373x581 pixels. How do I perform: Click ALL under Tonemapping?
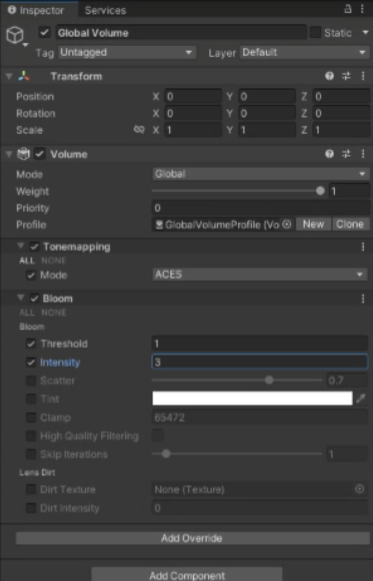click(27, 260)
